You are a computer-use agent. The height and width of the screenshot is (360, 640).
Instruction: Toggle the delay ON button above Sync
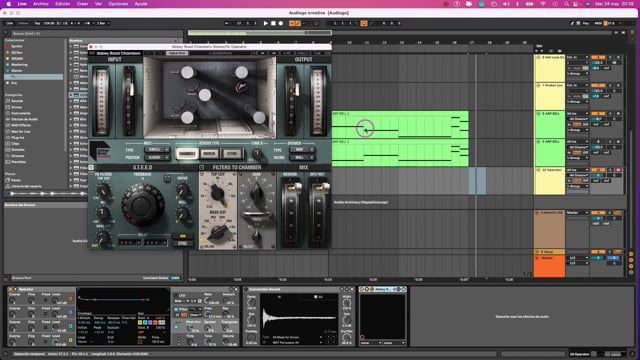pyautogui.click(x=182, y=236)
